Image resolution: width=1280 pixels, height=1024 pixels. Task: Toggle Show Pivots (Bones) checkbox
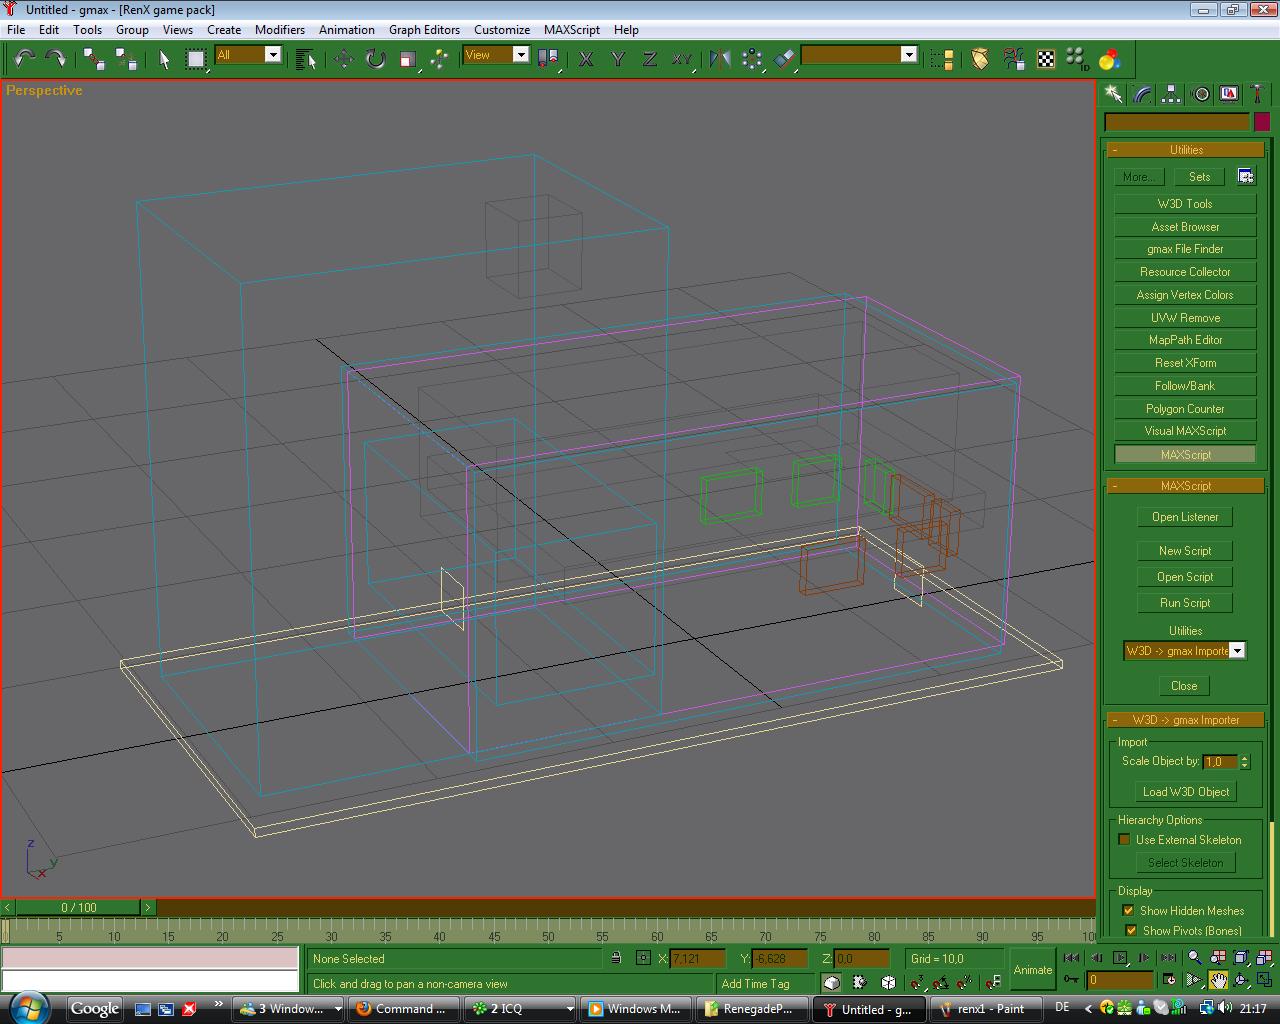[1131, 931]
